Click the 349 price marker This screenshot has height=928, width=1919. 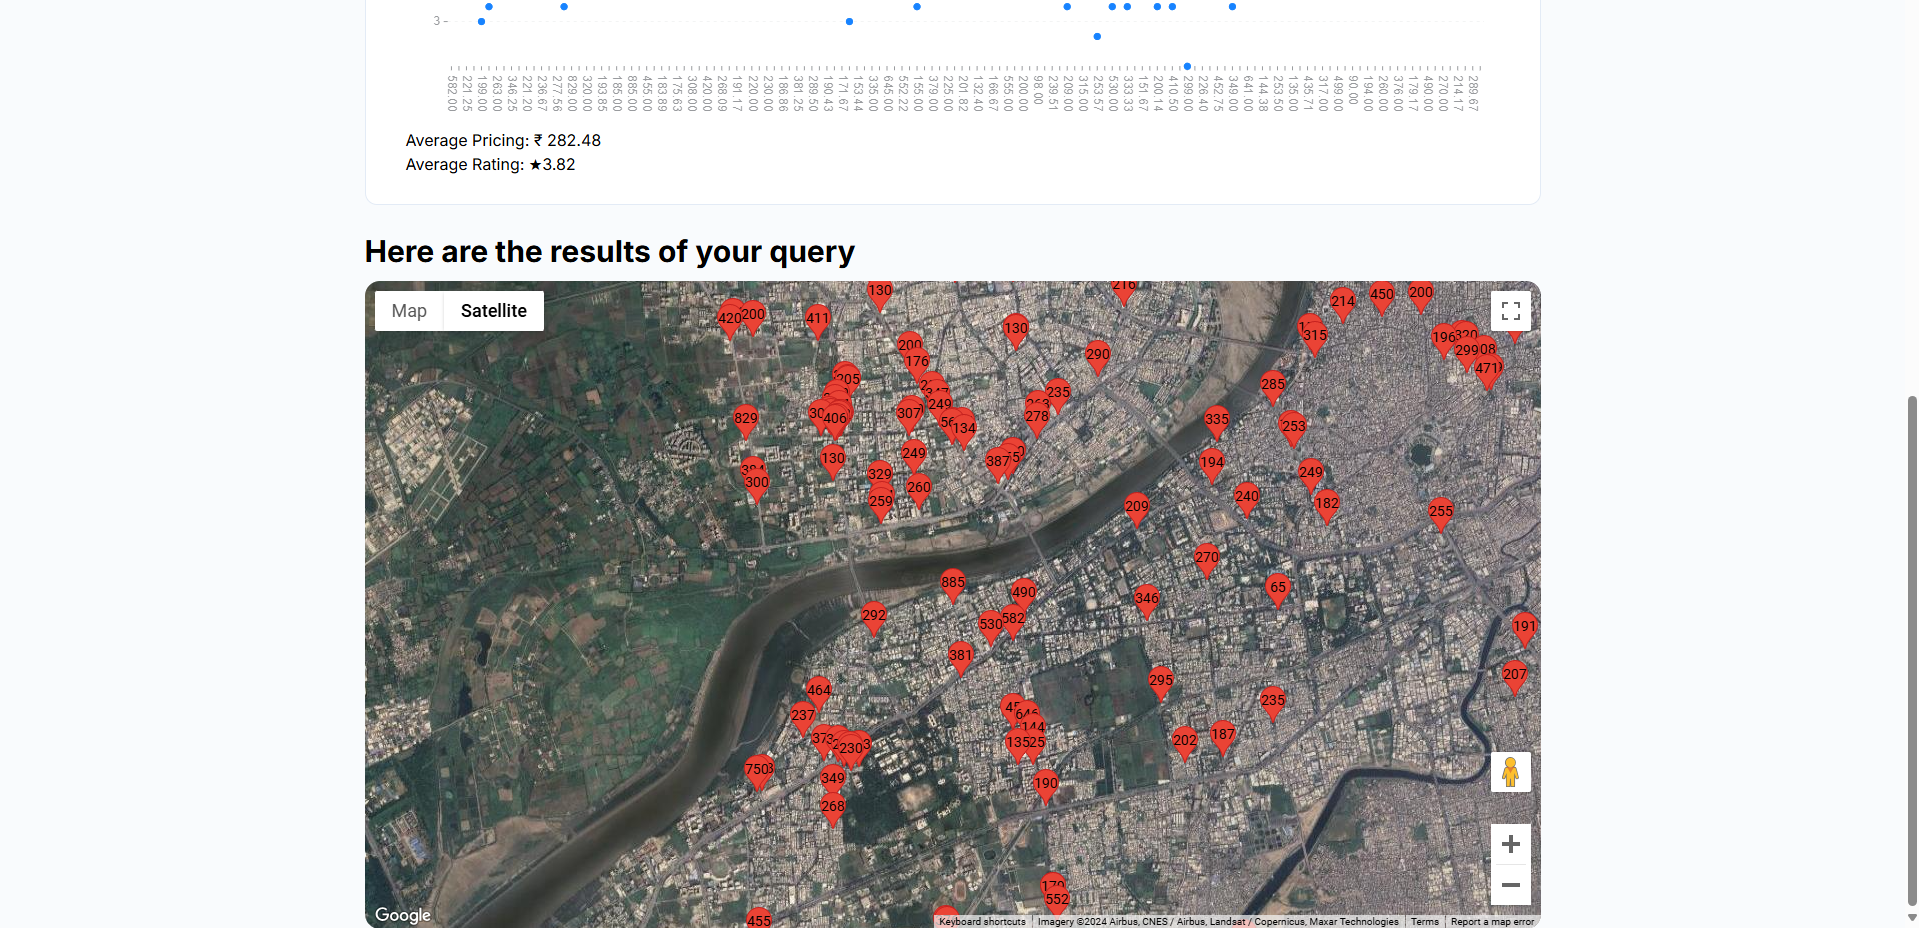(833, 784)
